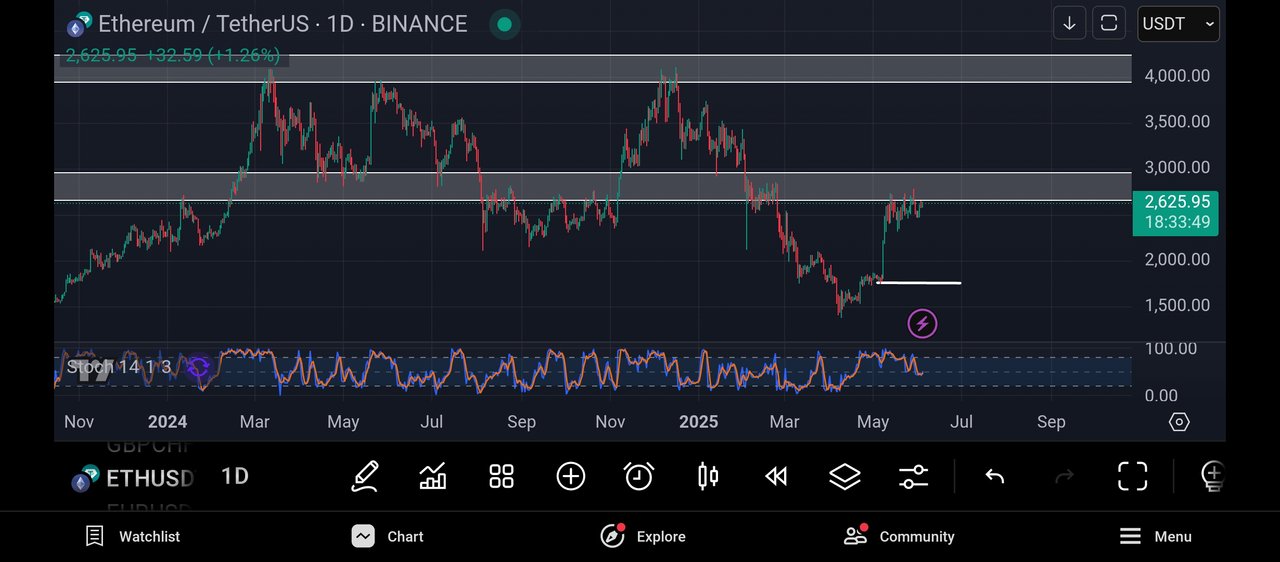
Task: Open chart settings sliders icon
Action: (x=913, y=477)
